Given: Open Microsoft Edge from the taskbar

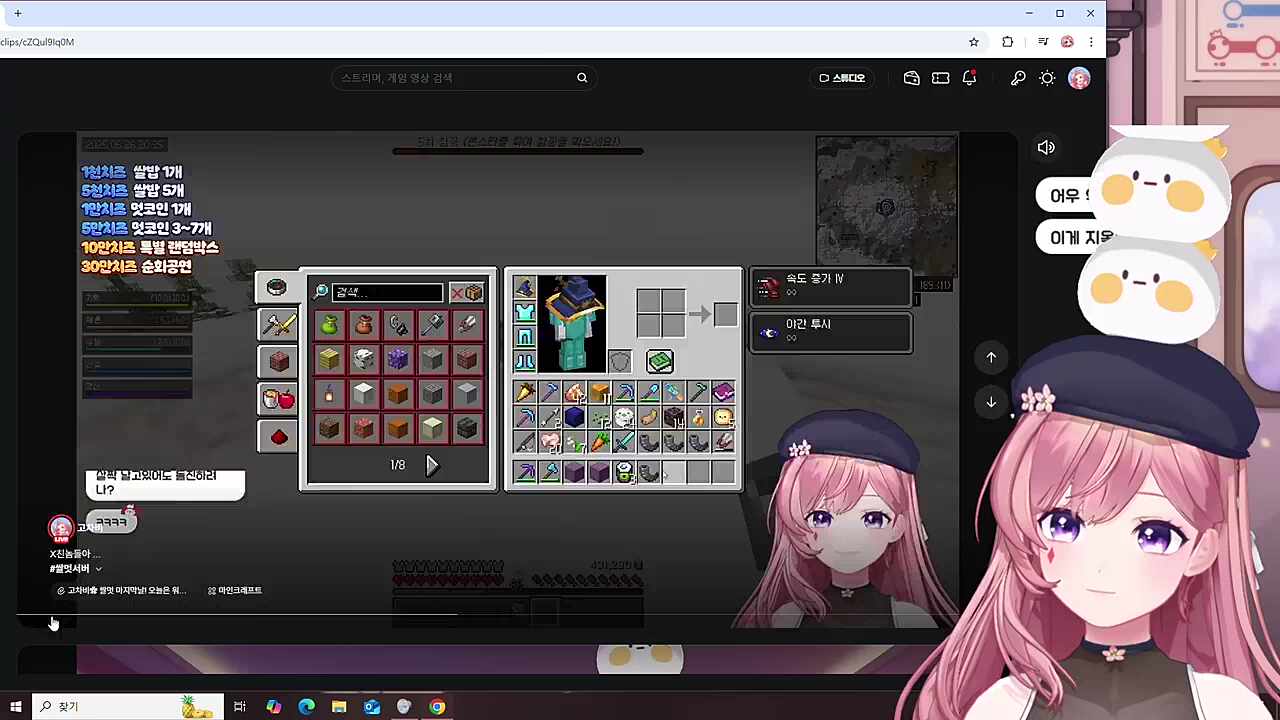Looking at the screenshot, I should [306, 707].
